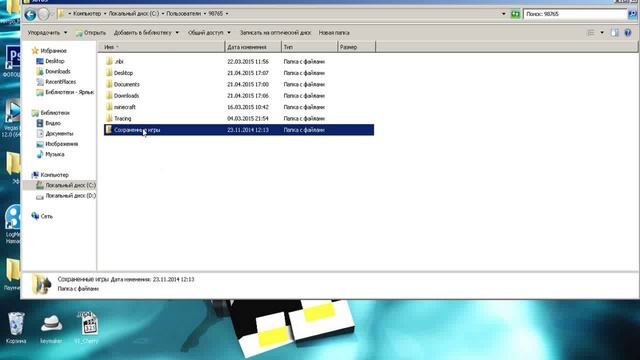
Task: Click the Новая папка button
Action: tap(334, 33)
